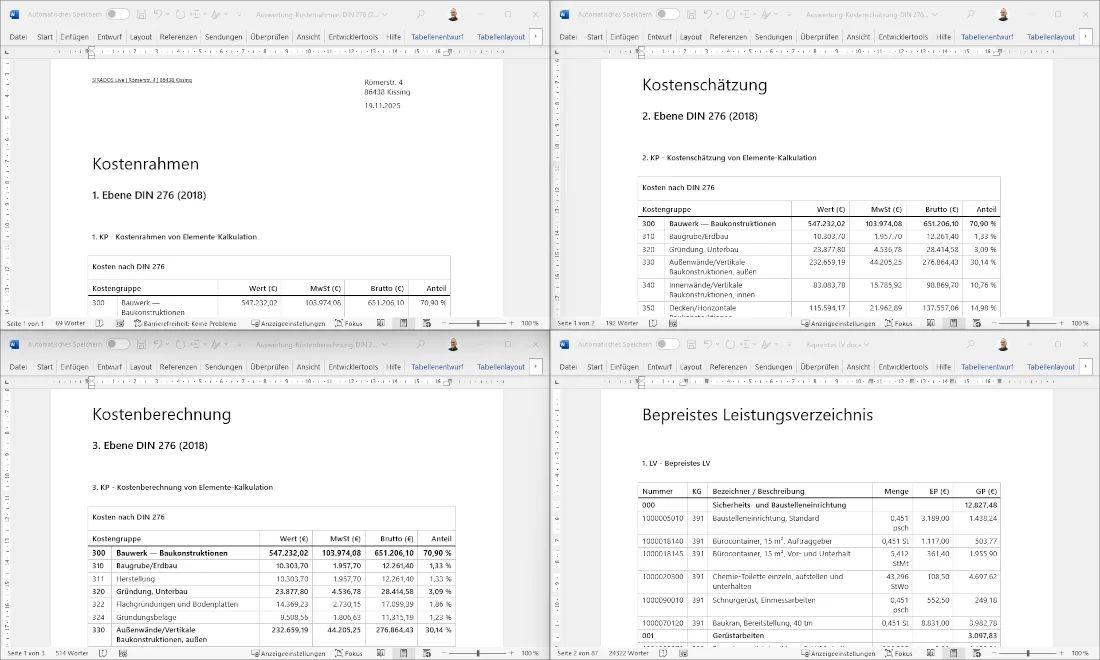This screenshot has width=1100, height=660.
Task: Expand the ribbon tab overflow arrow in the Kostenrahmen window
Action: 536,36
